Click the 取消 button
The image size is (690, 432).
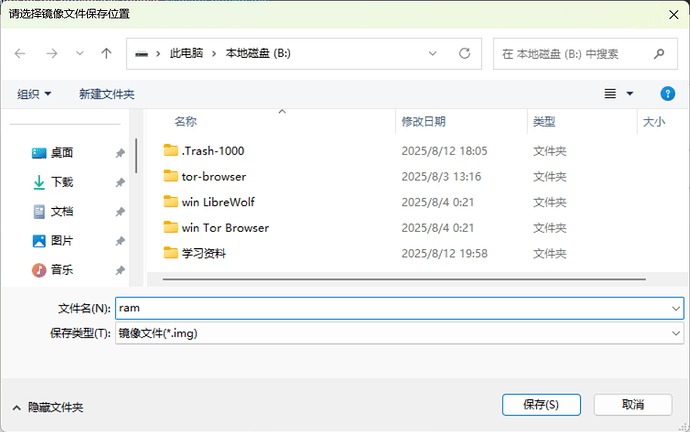point(633,404)
